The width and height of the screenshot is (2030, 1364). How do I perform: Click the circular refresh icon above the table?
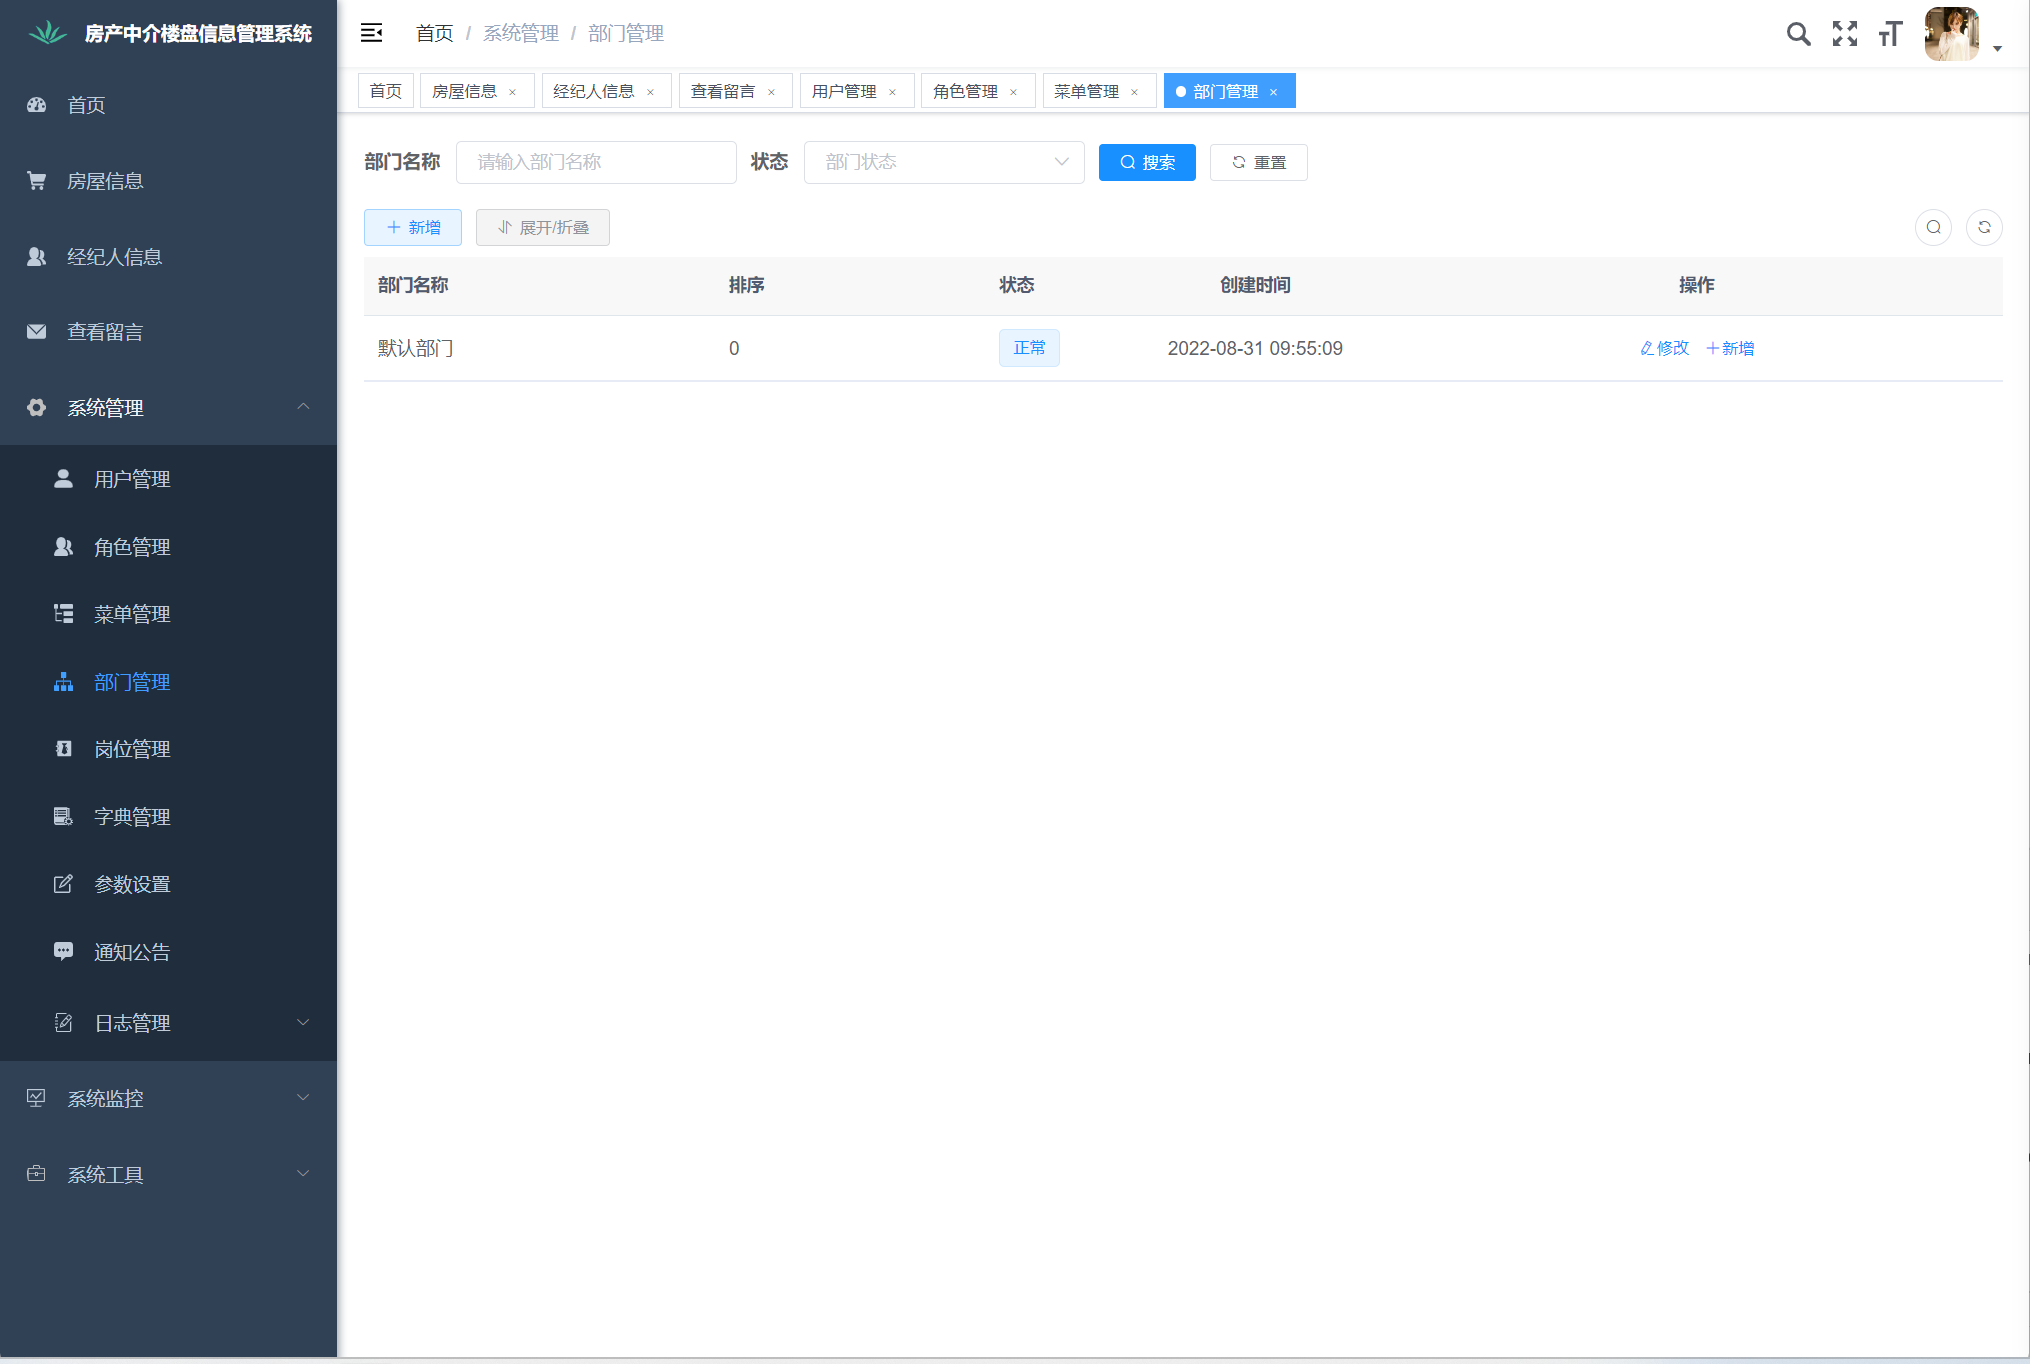coord(1984,227)
